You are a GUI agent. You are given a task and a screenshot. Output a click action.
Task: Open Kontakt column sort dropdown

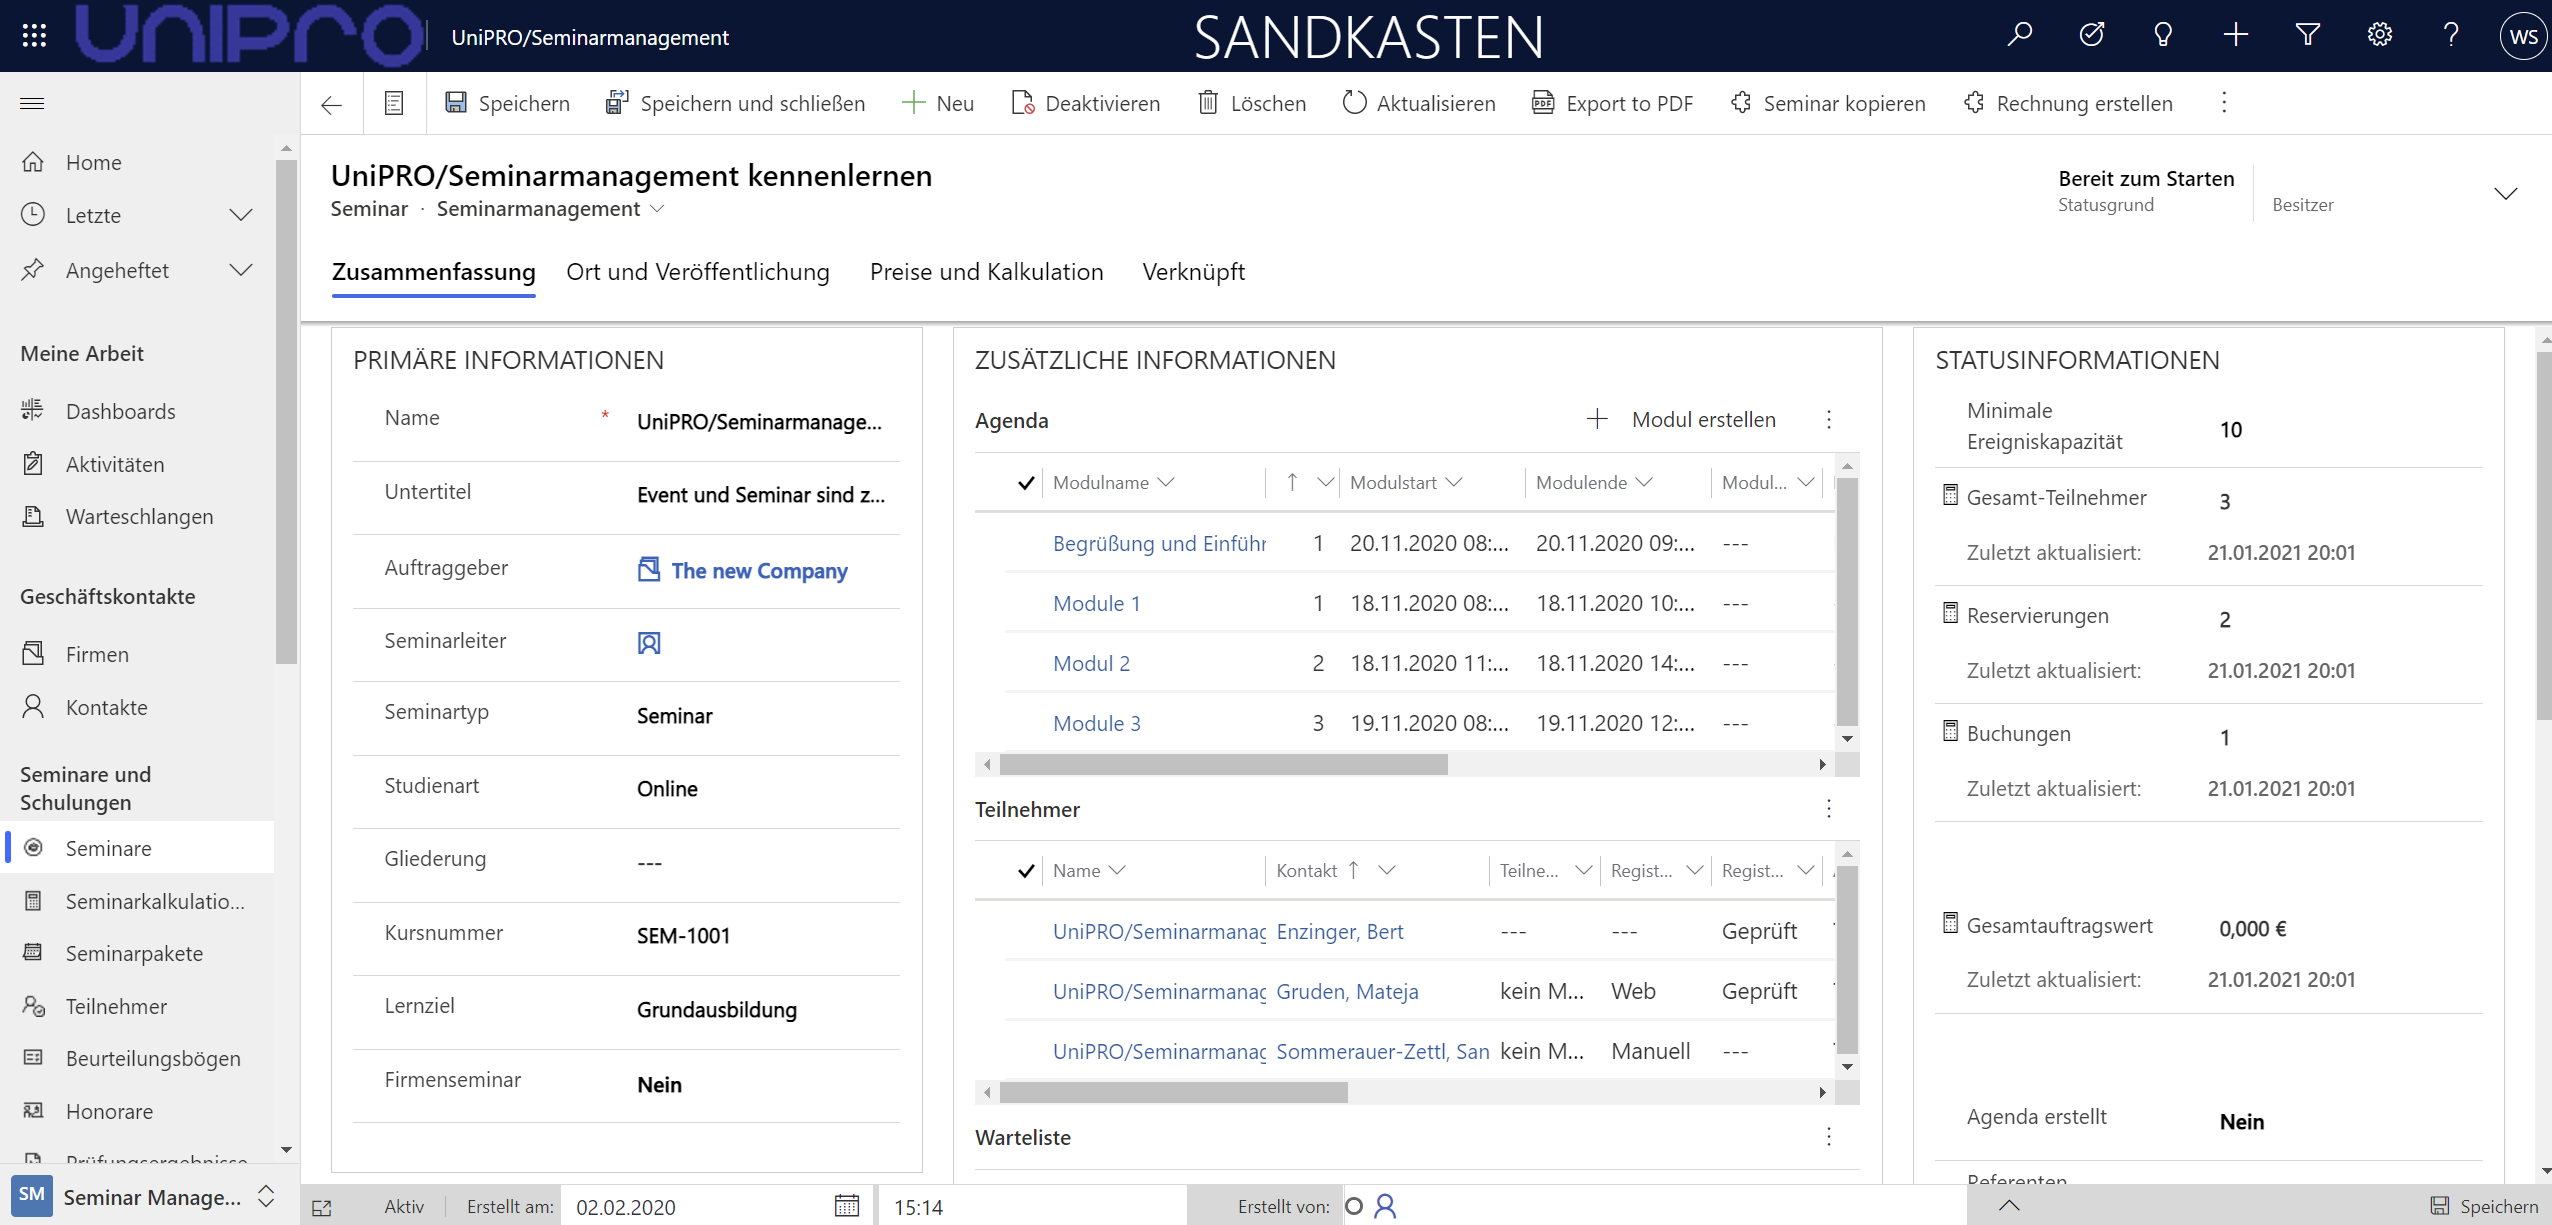1386,870
